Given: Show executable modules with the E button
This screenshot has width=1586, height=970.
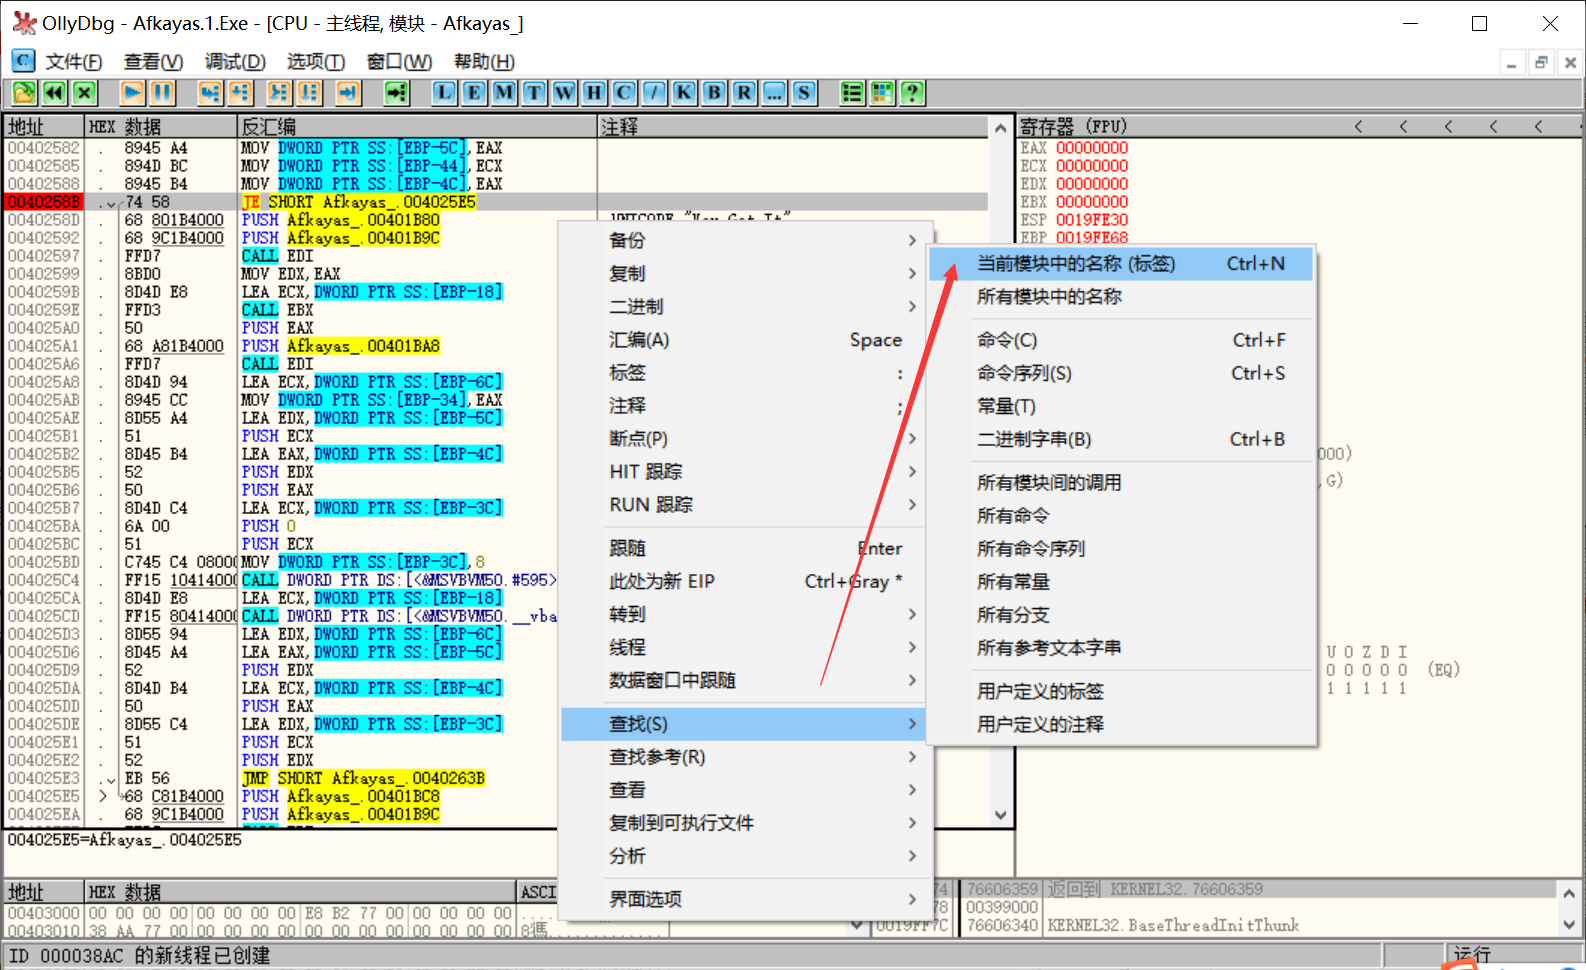Looking at the screenshot, I should (474, 93).
